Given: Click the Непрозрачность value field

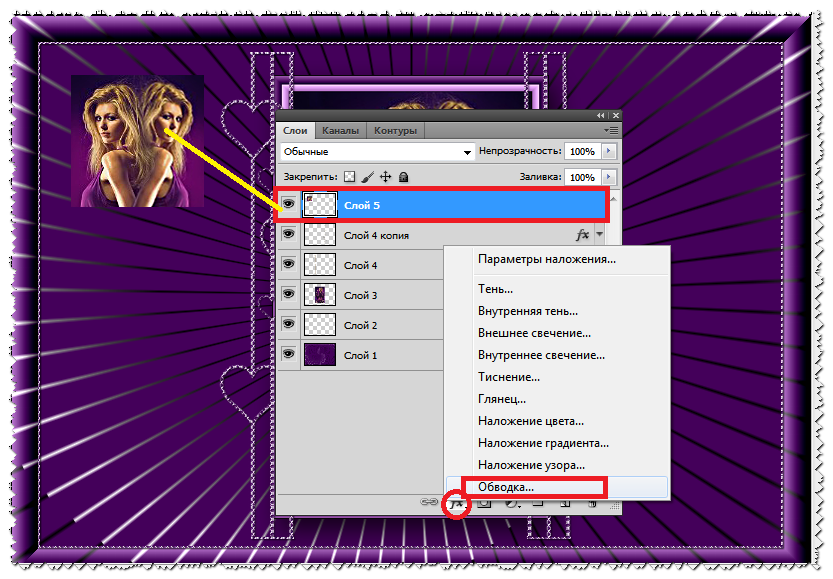Looking at the screenshot, I should point(582,151).
